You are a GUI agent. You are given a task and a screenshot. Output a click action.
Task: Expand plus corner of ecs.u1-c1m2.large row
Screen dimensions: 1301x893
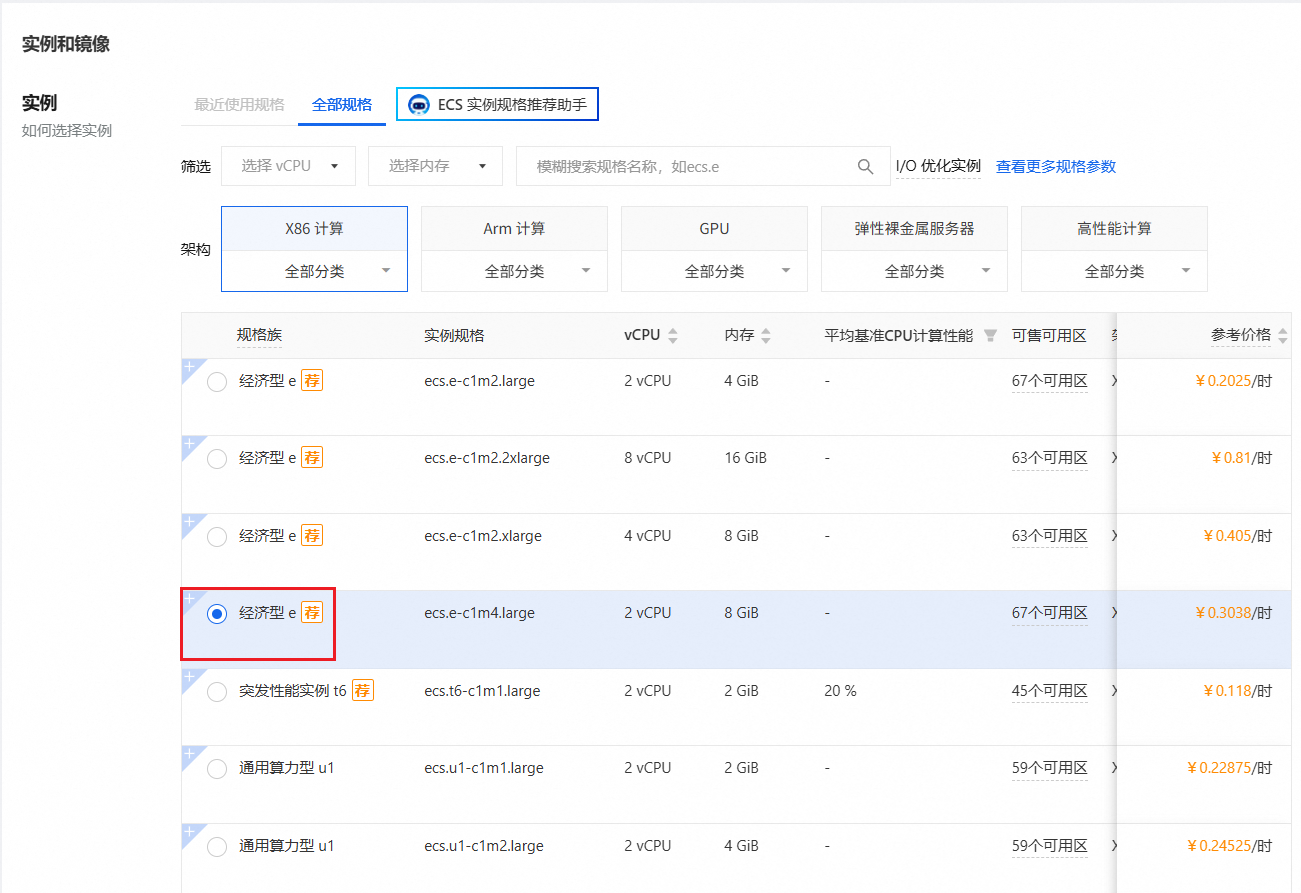[190, 832]
